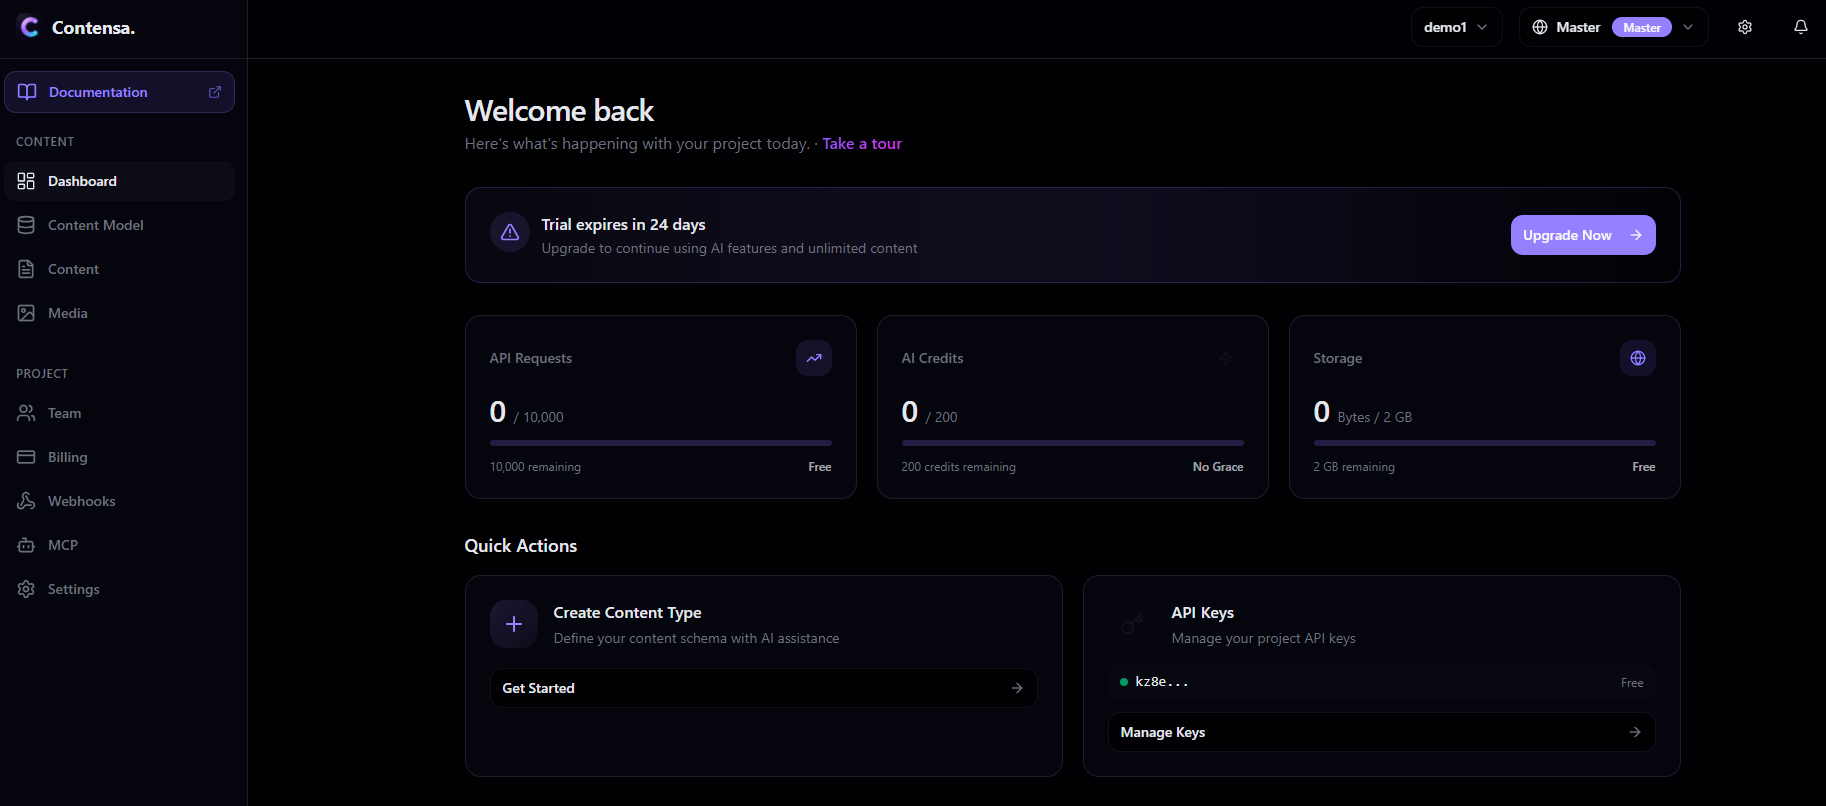Click the API Requests progress bar

661,443
